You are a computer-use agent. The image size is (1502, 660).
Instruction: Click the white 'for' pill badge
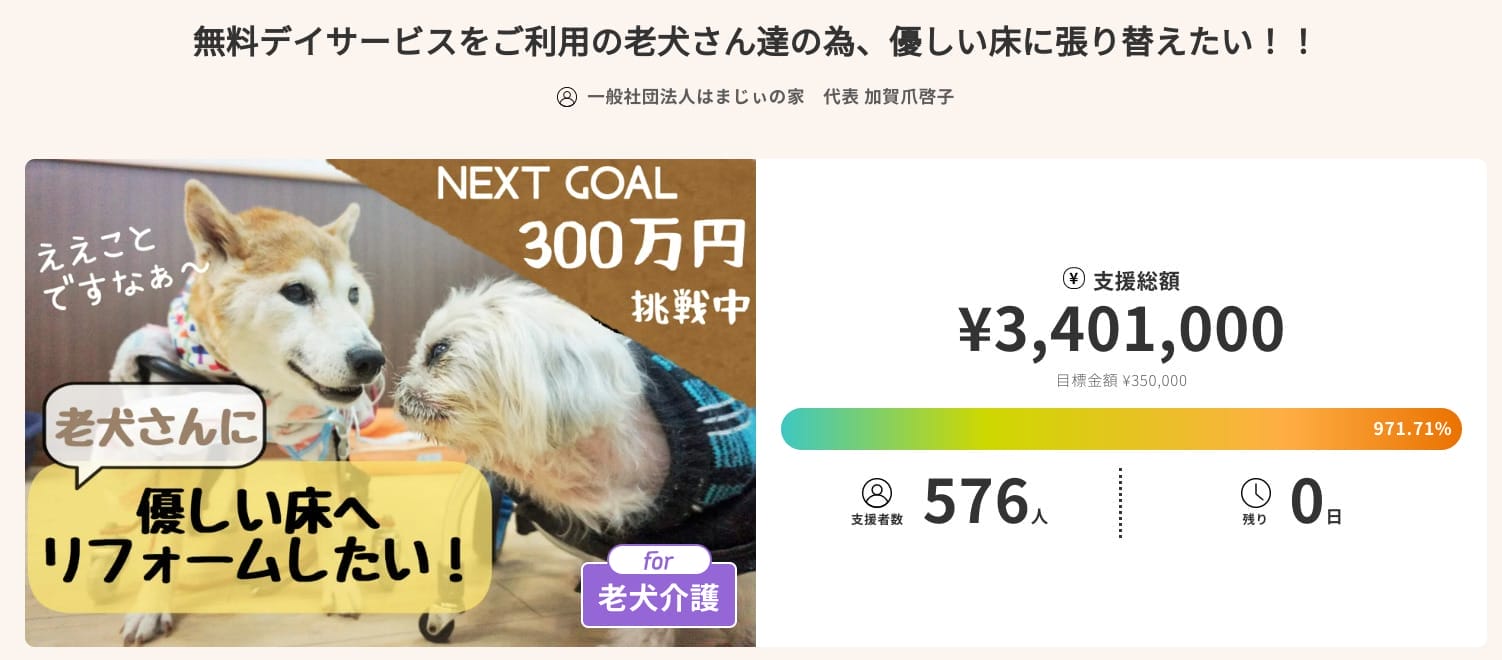pyautogui.click(x=658, y=560)
